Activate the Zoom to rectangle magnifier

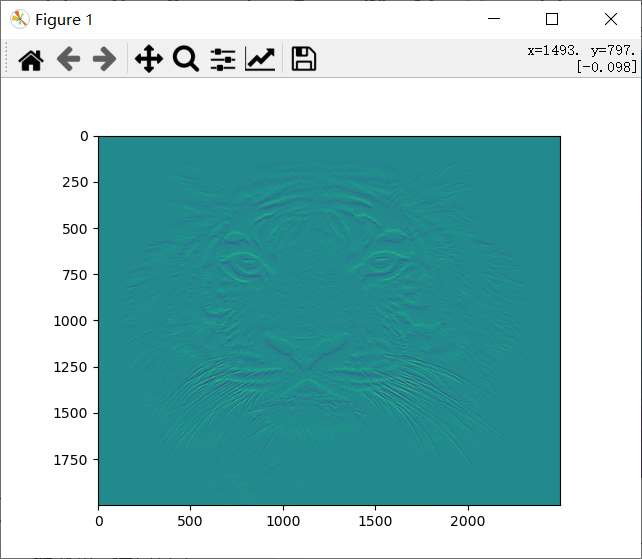click(x=186, y=59)
